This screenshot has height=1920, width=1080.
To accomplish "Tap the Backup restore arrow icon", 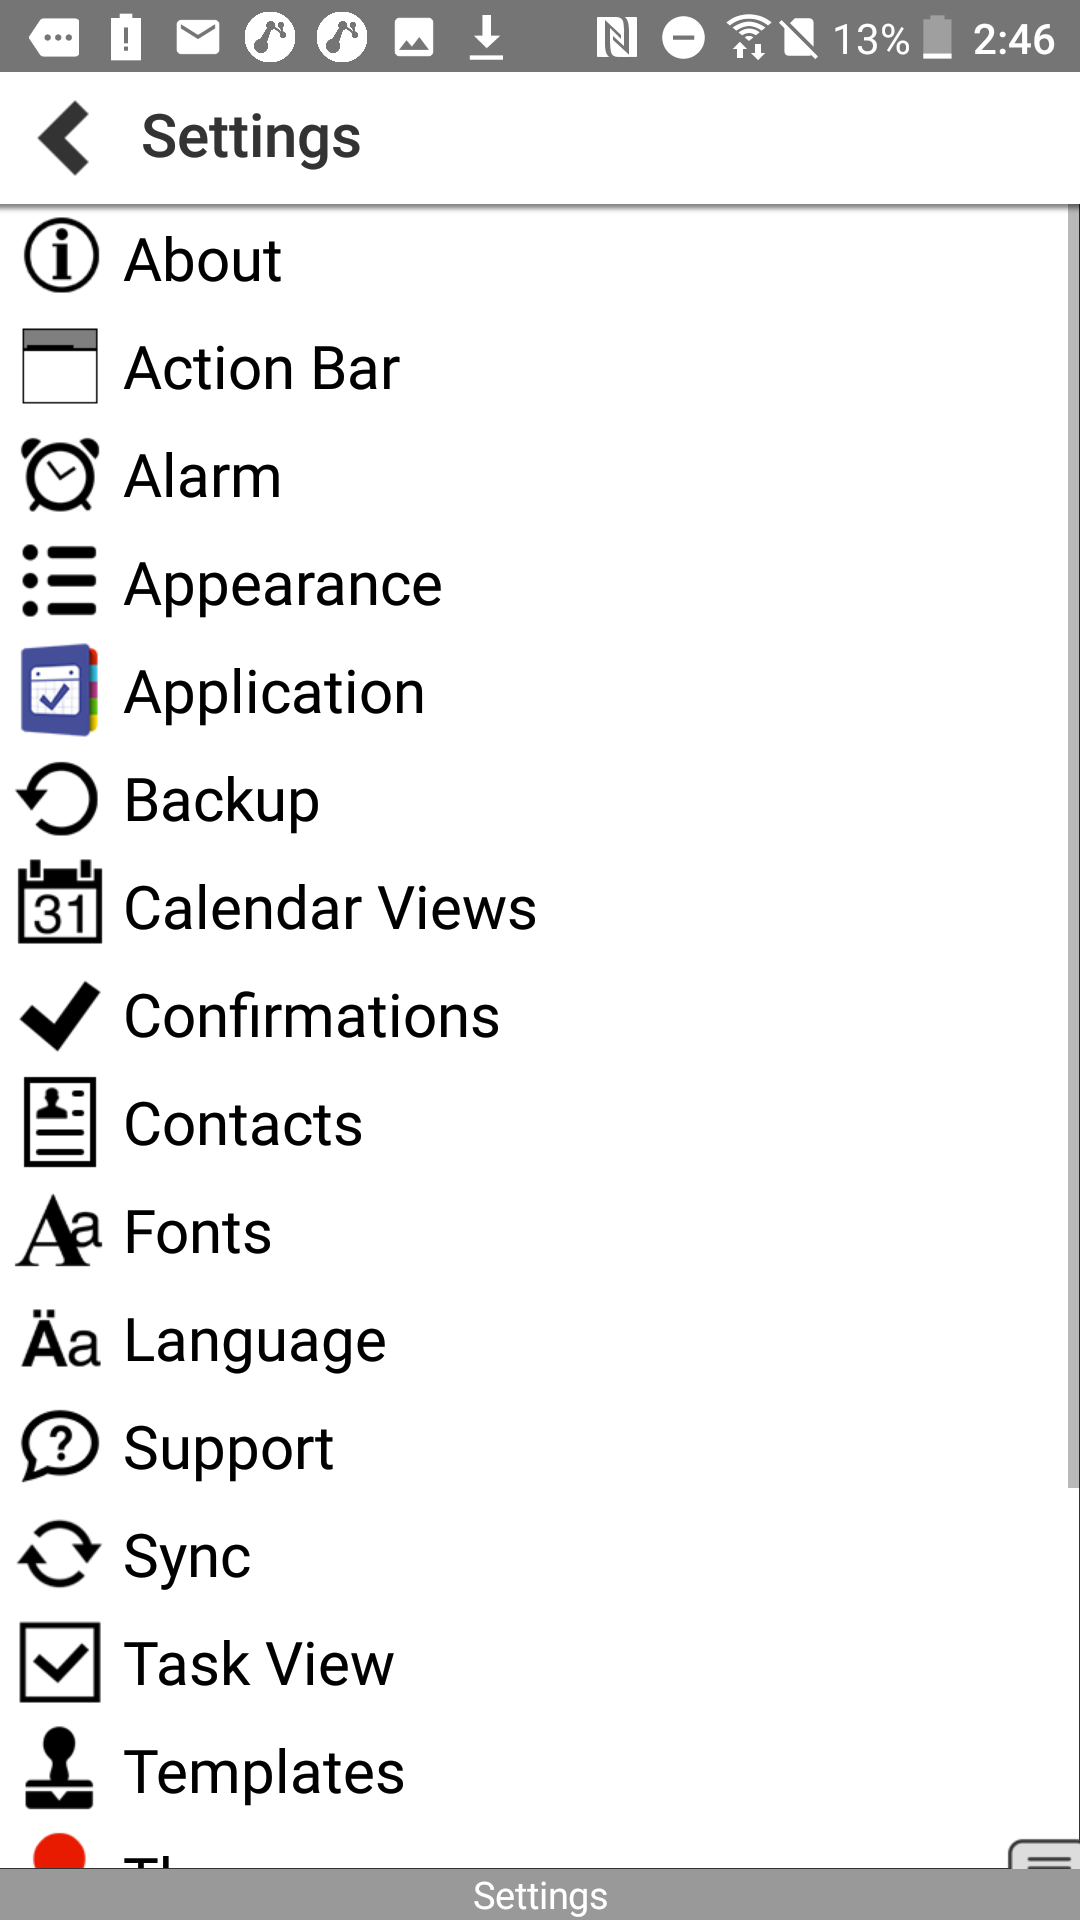I will pyautogui.click(x=60, y=799).
